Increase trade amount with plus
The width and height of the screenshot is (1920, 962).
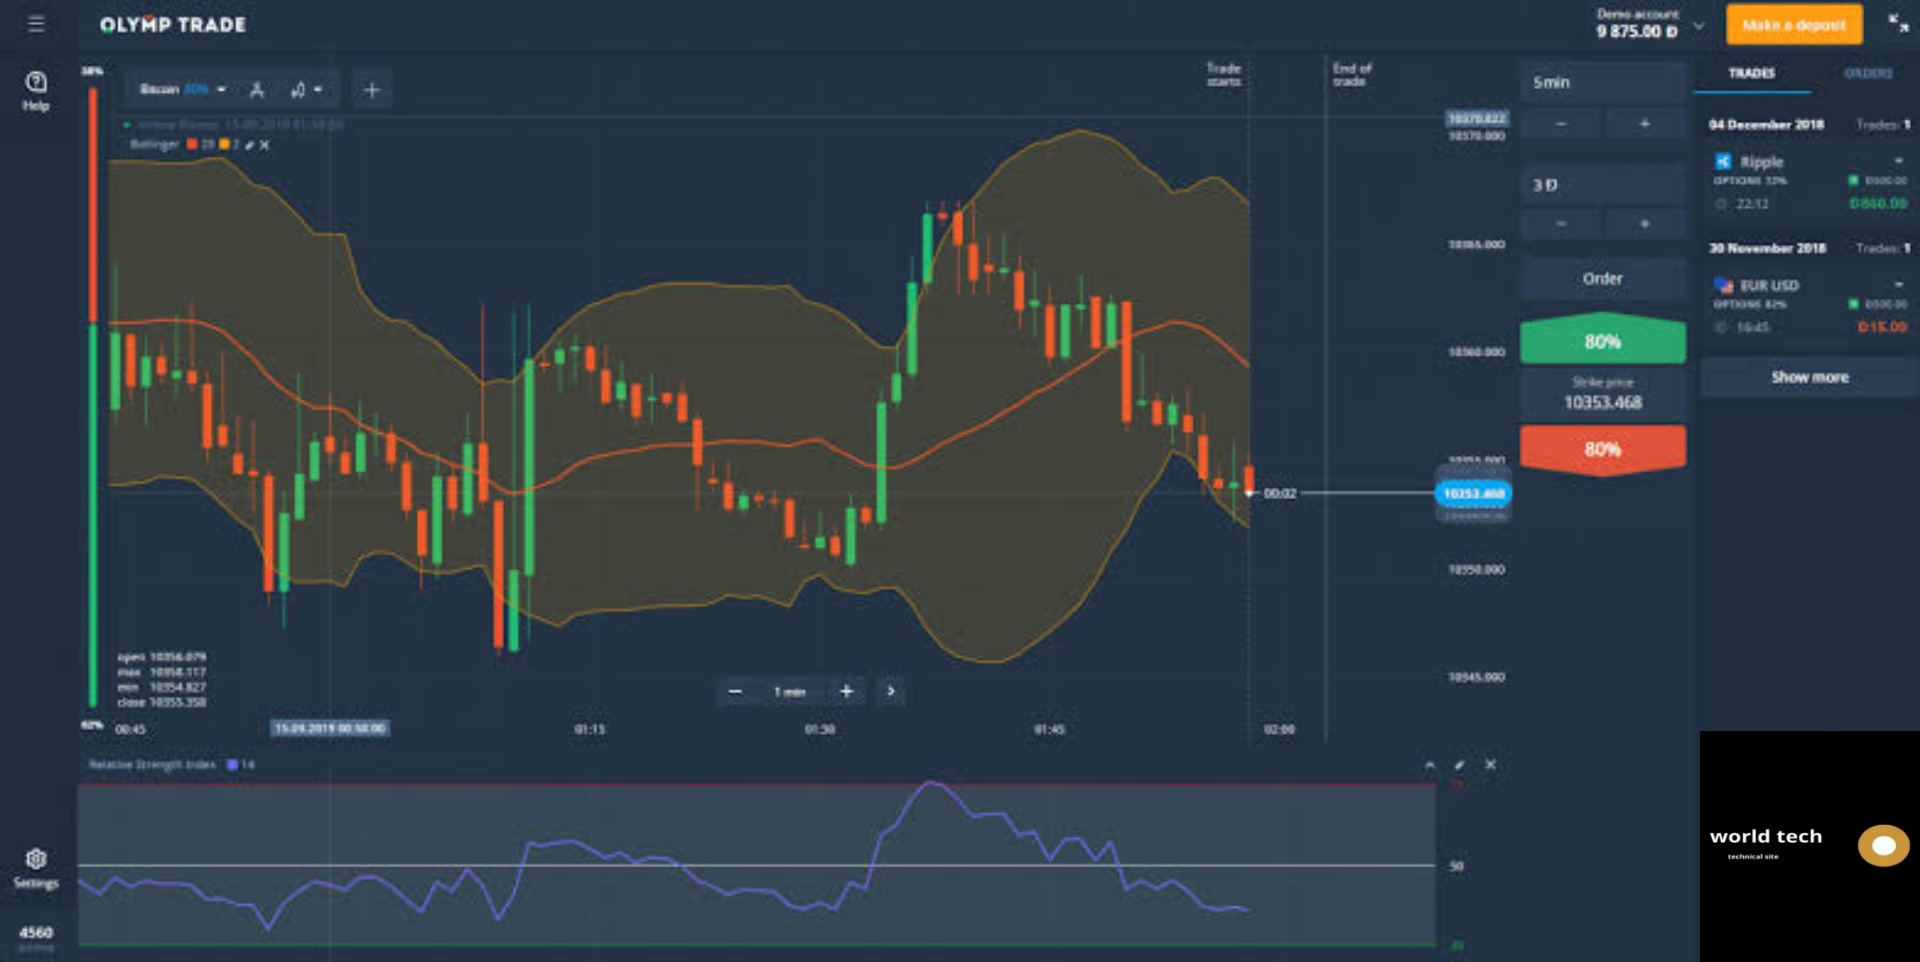click(x=1645, y=224)
